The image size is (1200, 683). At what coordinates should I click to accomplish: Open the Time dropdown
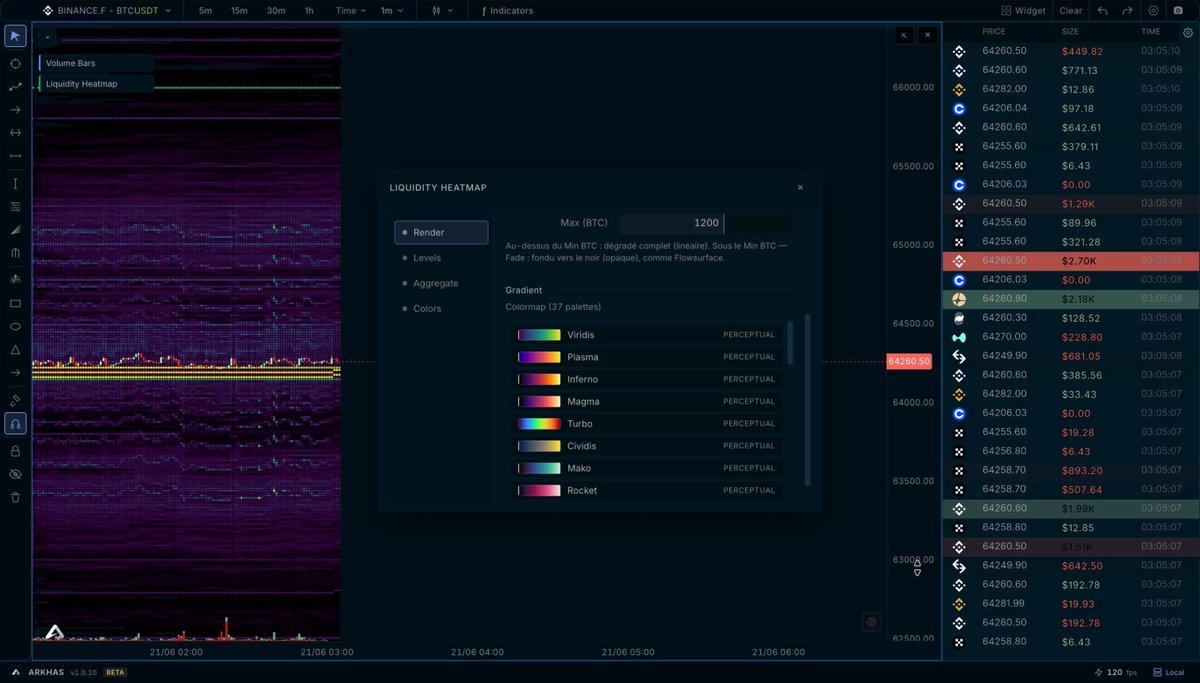click(350, 10)
